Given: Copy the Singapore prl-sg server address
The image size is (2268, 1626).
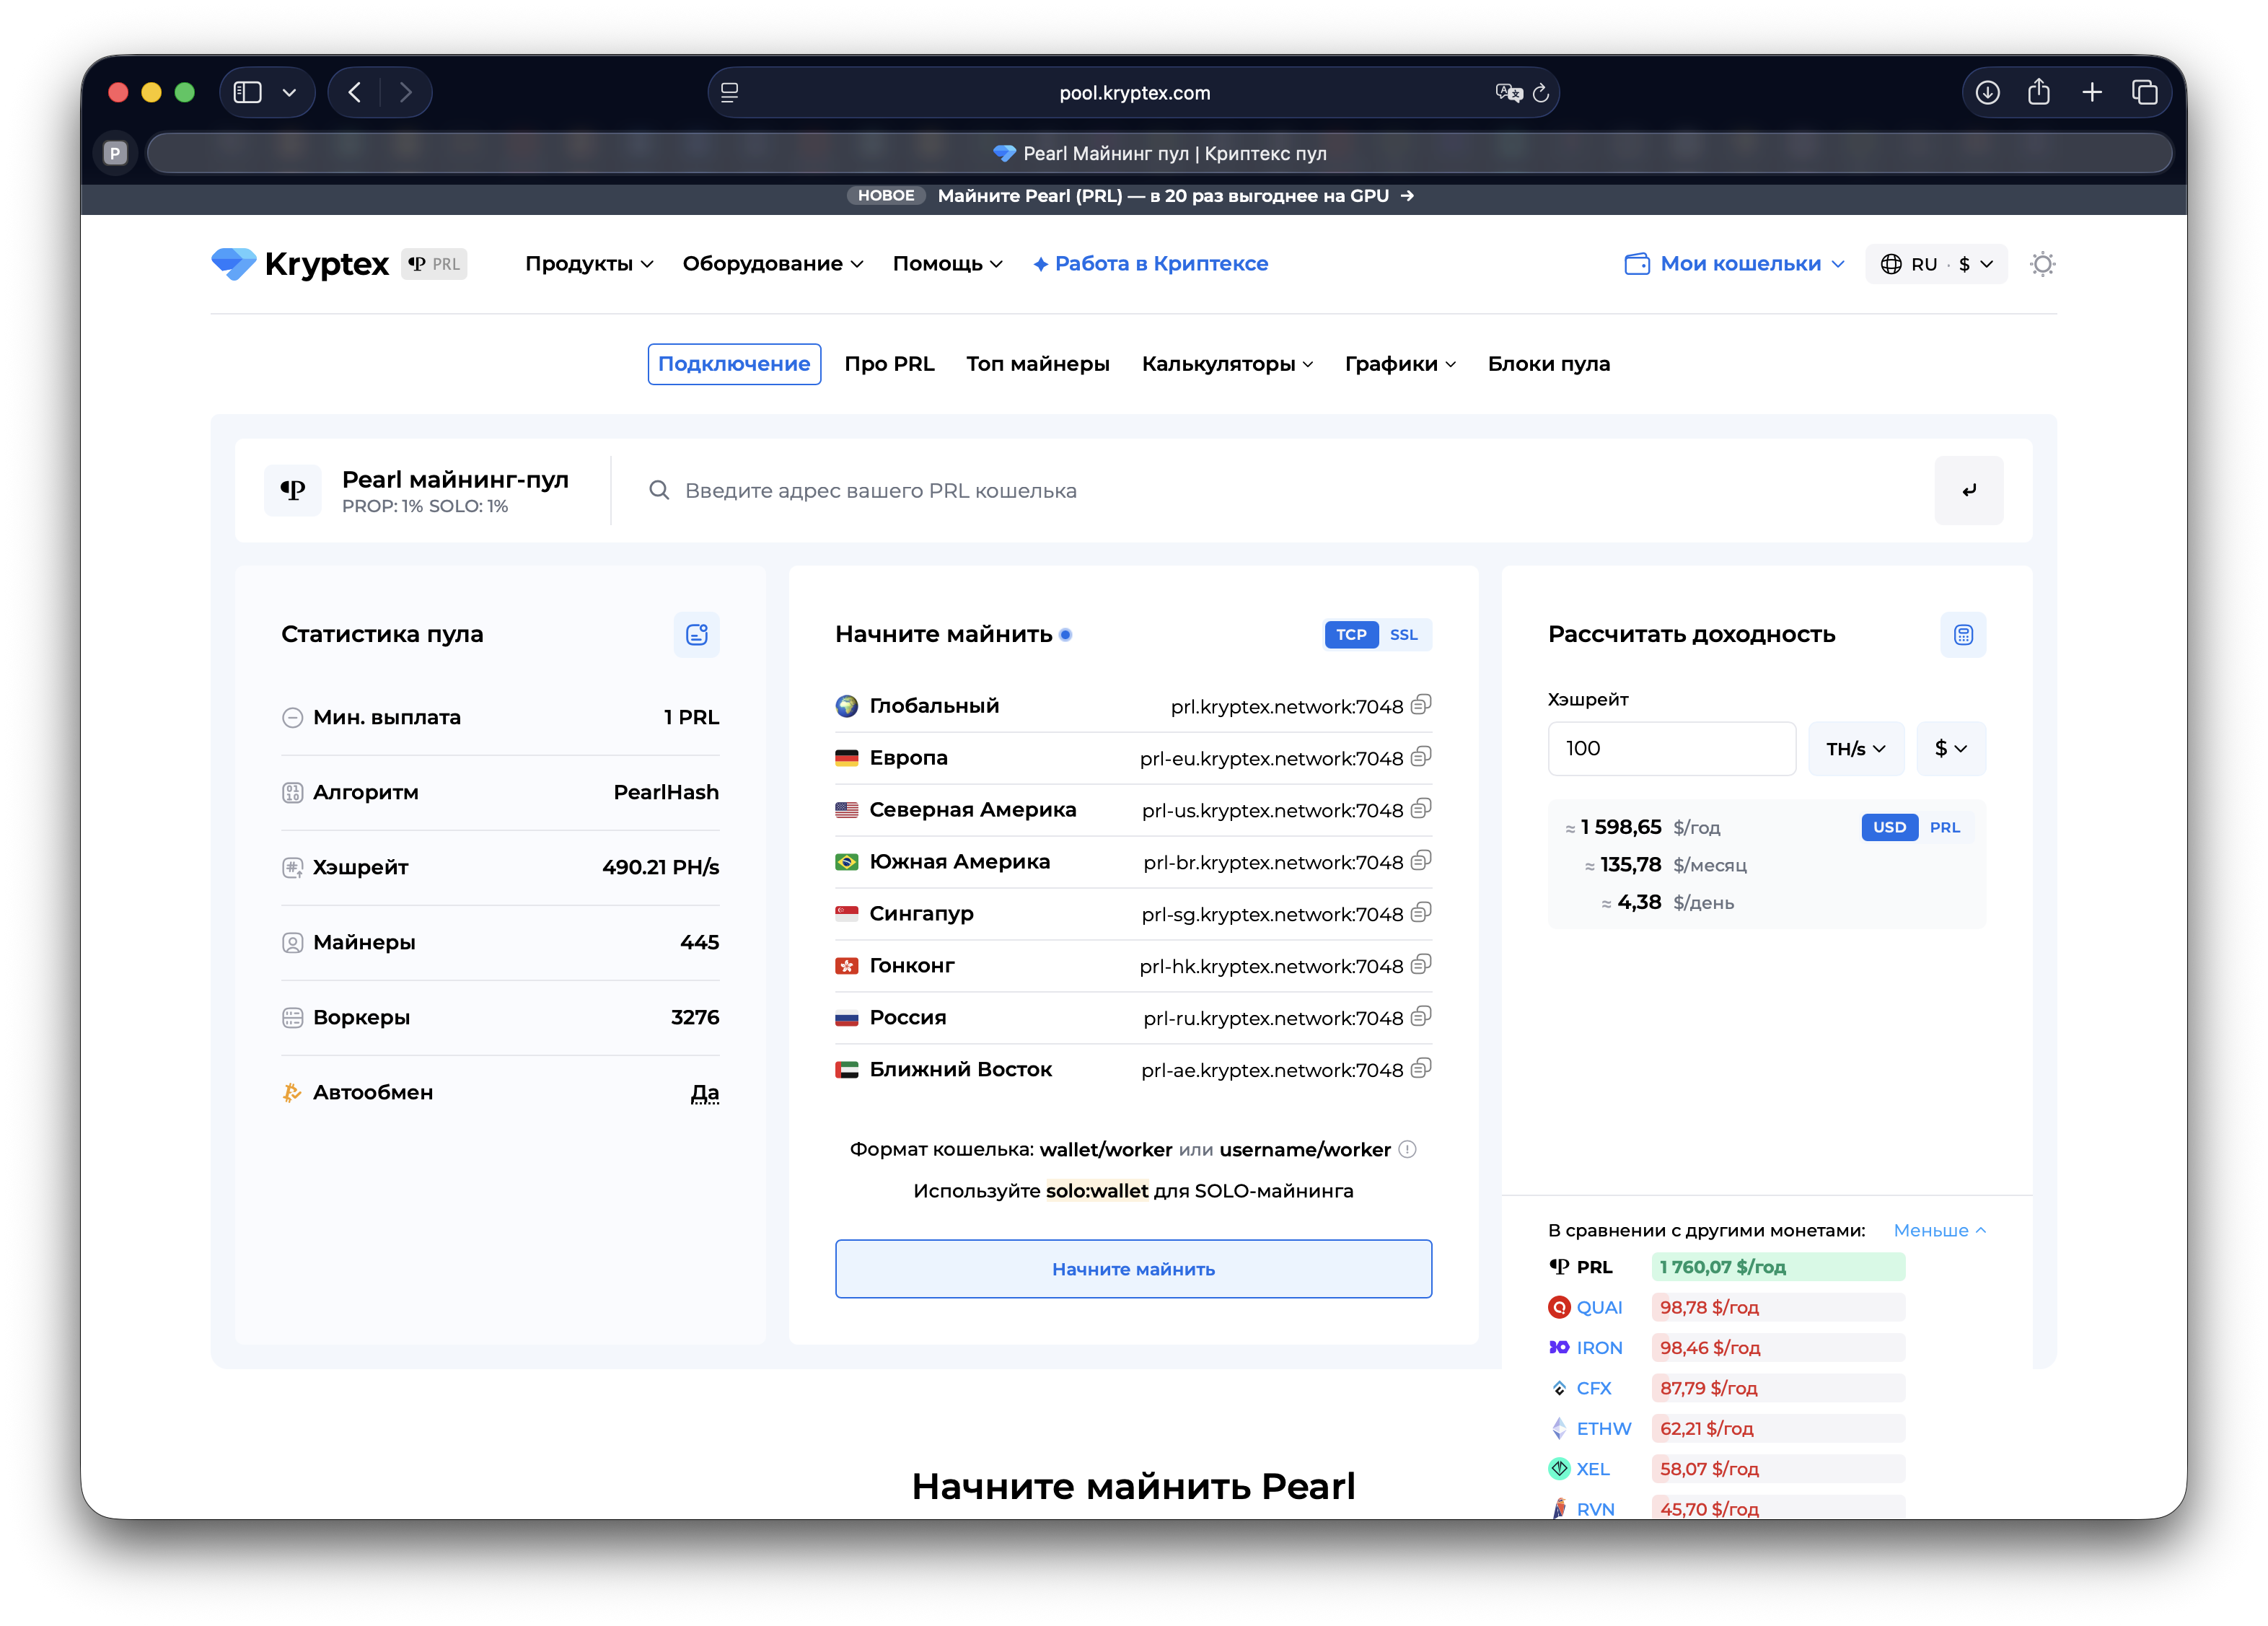Looking at the screenshot, I should point(1421,913).
